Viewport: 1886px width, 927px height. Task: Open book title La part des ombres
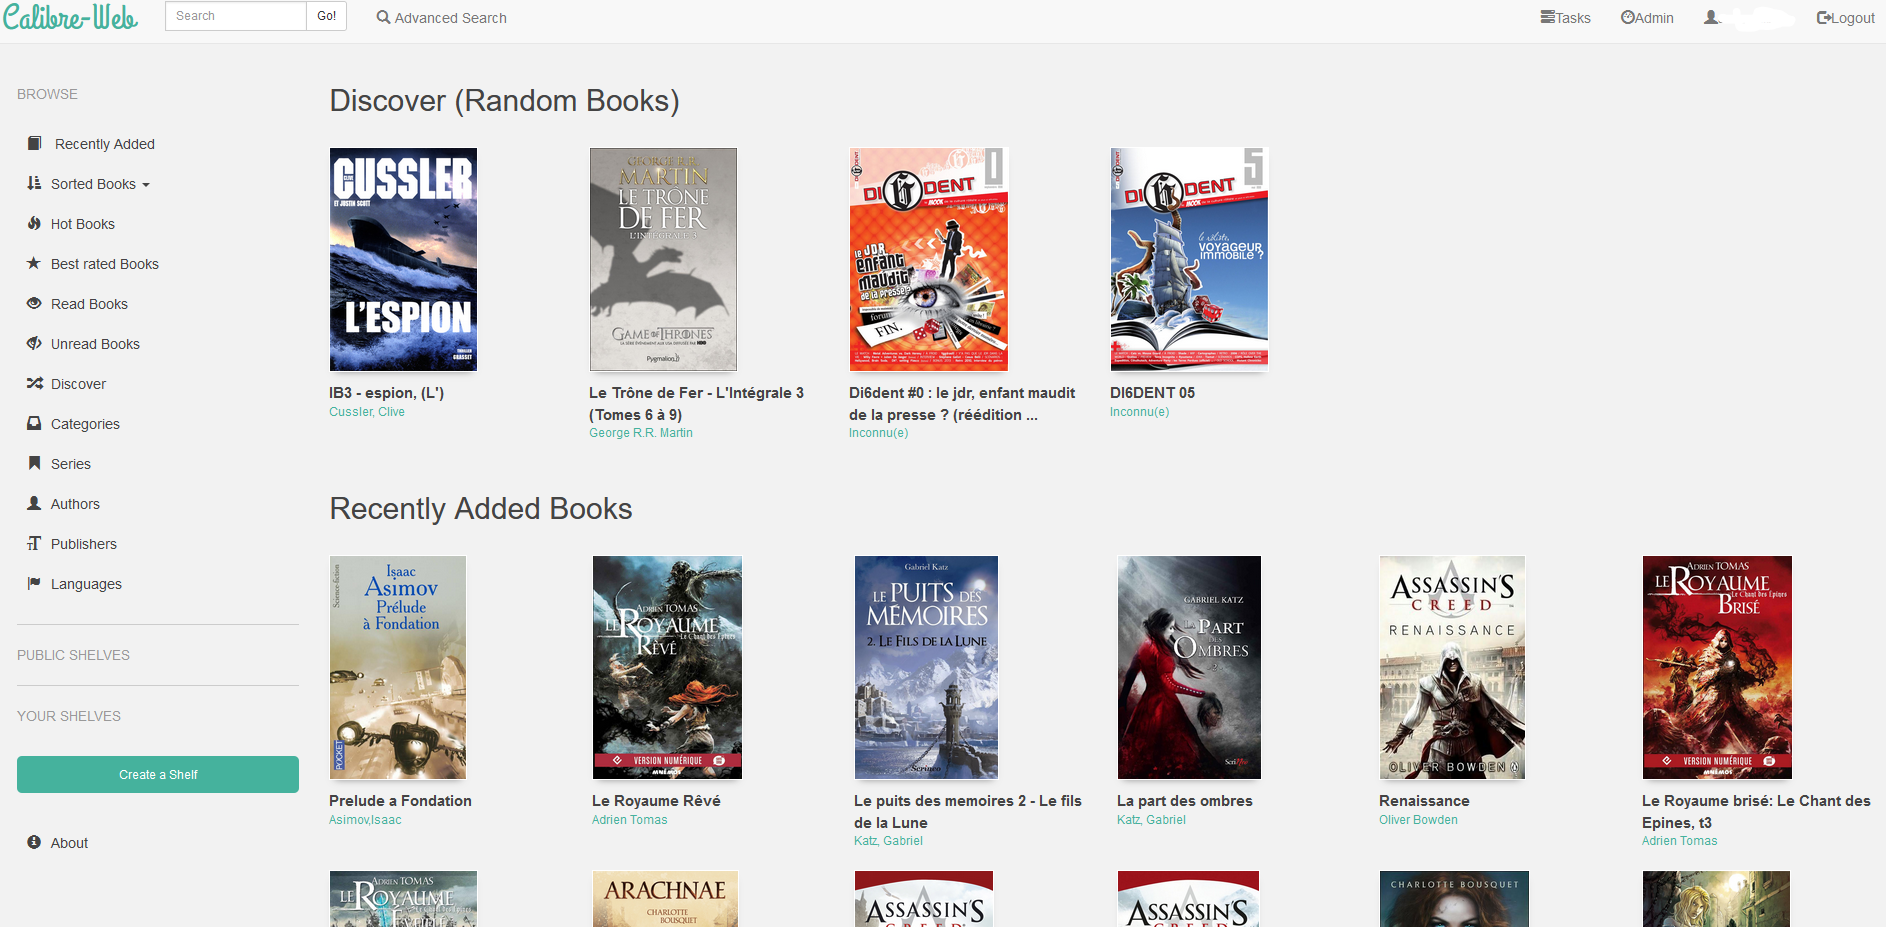click(x=1185, y=801)
